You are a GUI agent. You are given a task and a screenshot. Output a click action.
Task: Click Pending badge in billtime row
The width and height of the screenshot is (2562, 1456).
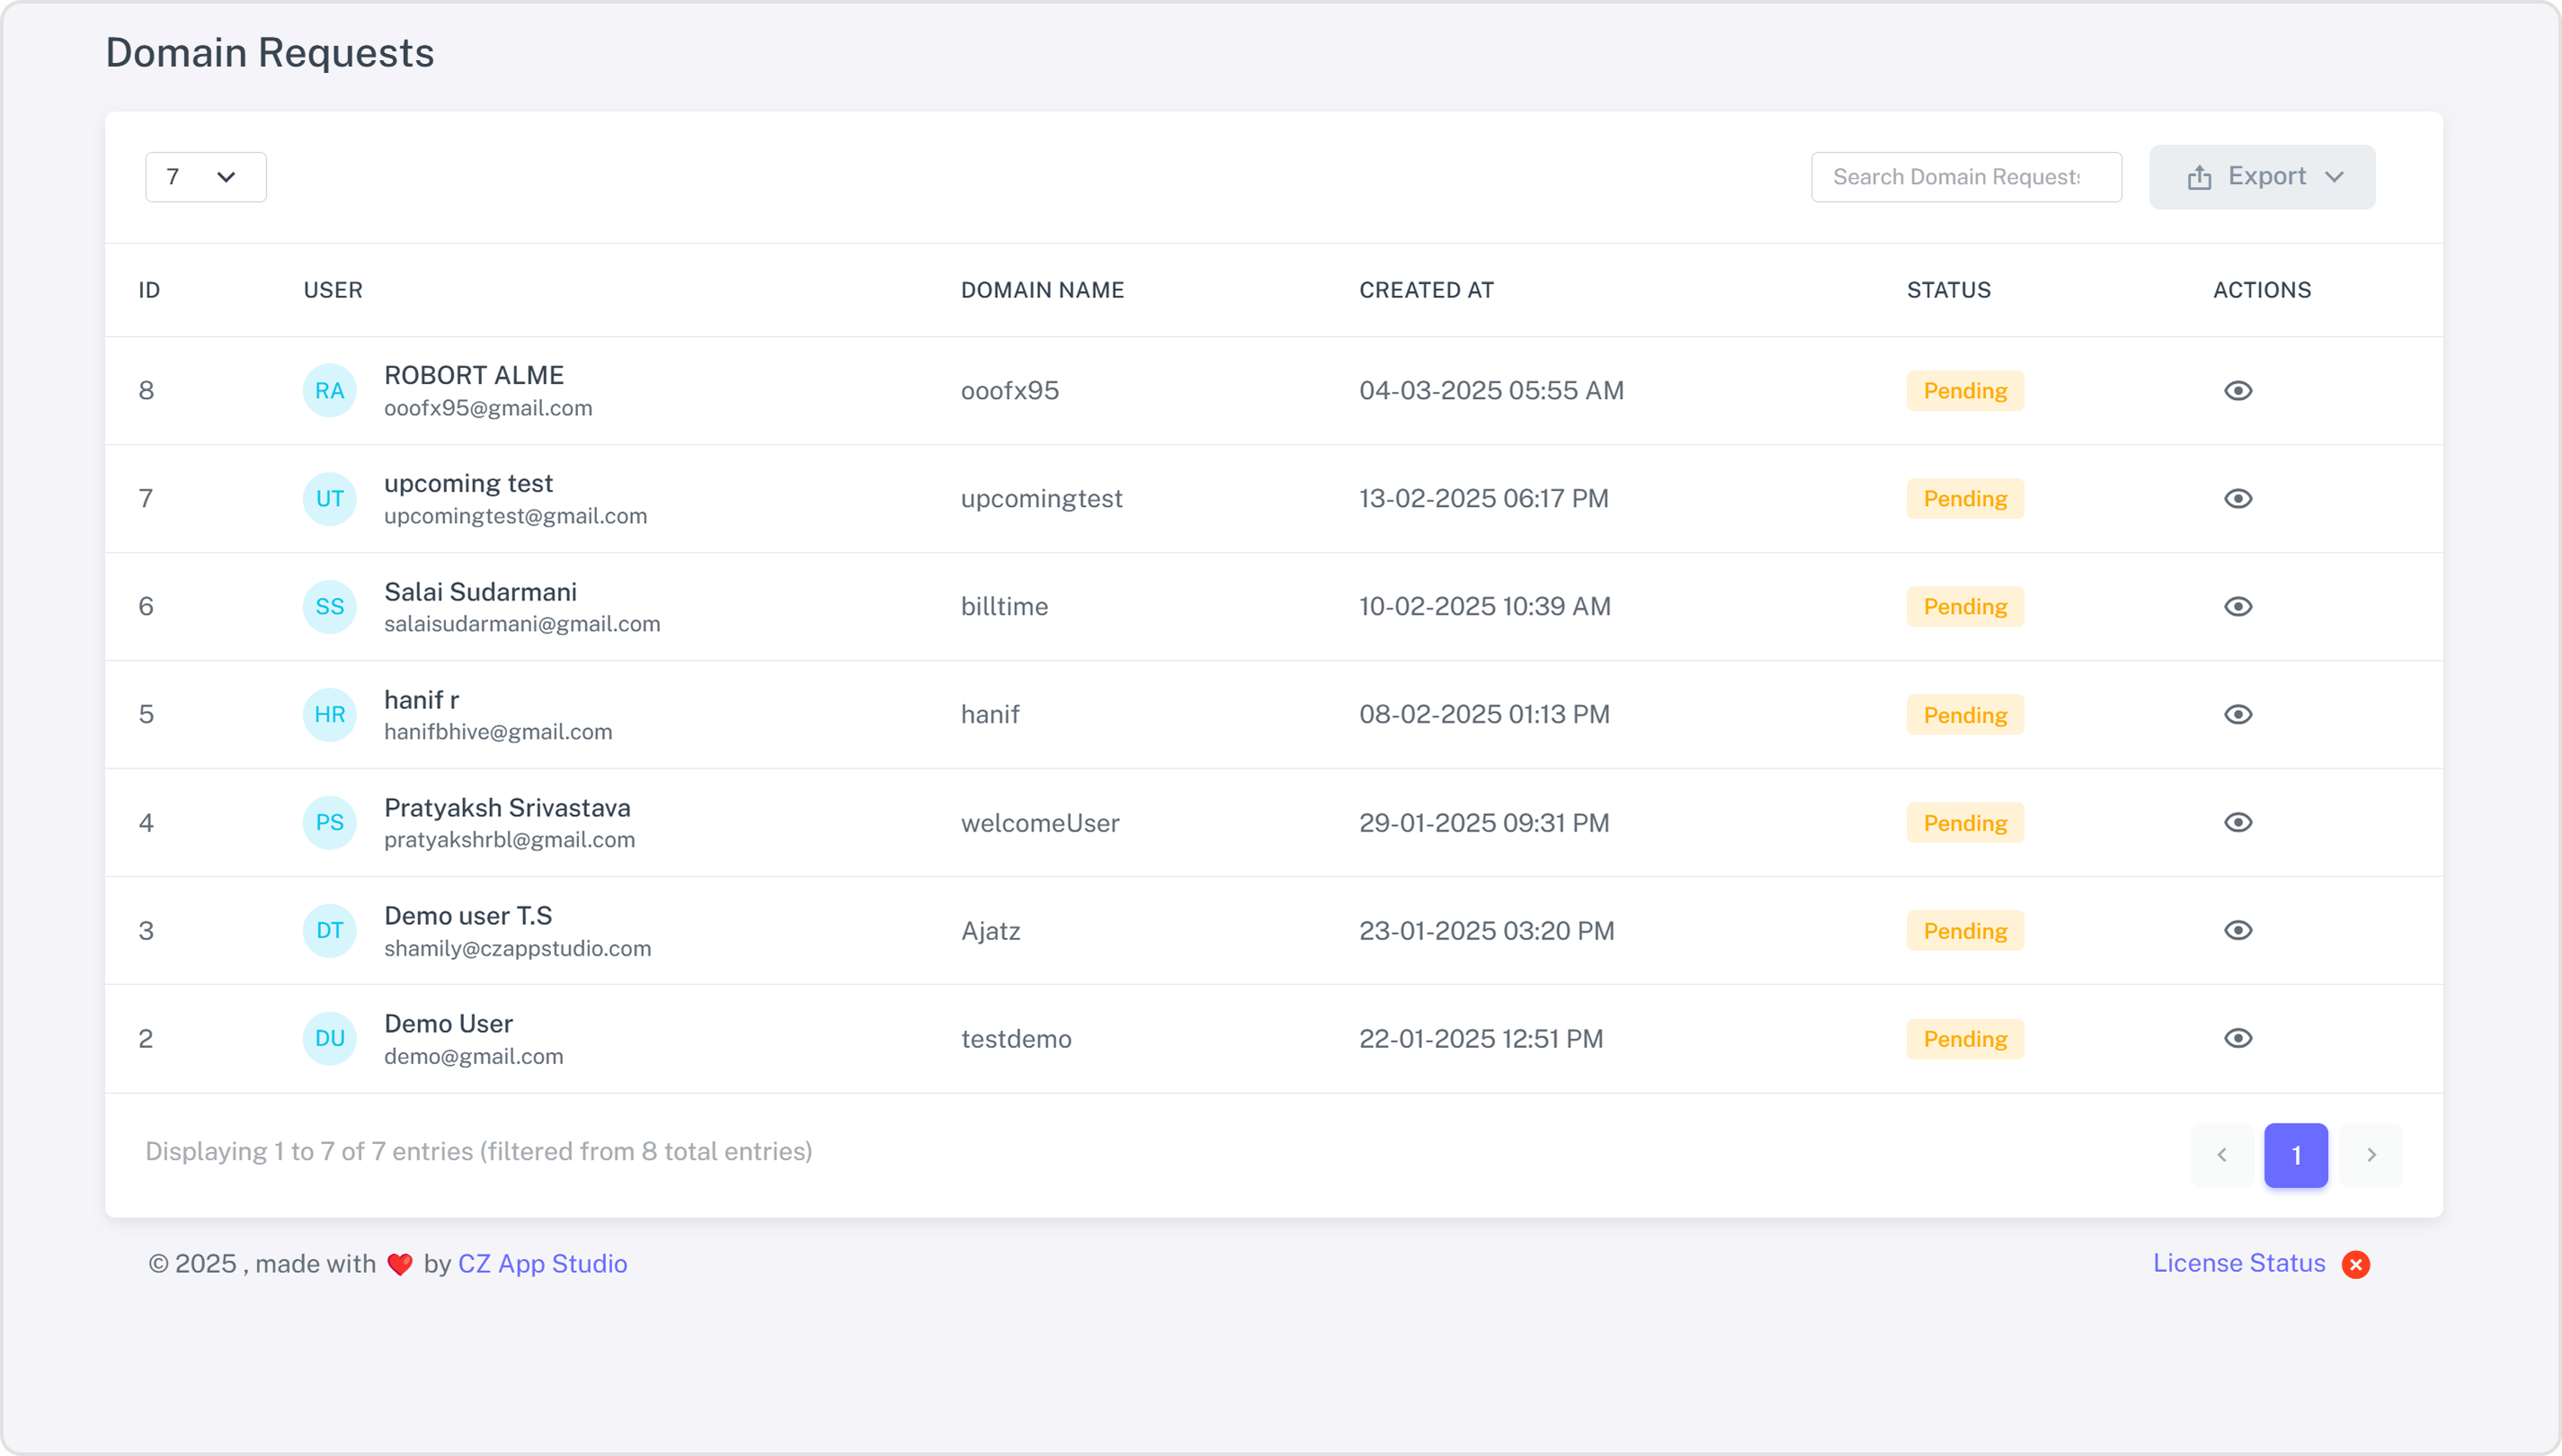point(1965,607)
